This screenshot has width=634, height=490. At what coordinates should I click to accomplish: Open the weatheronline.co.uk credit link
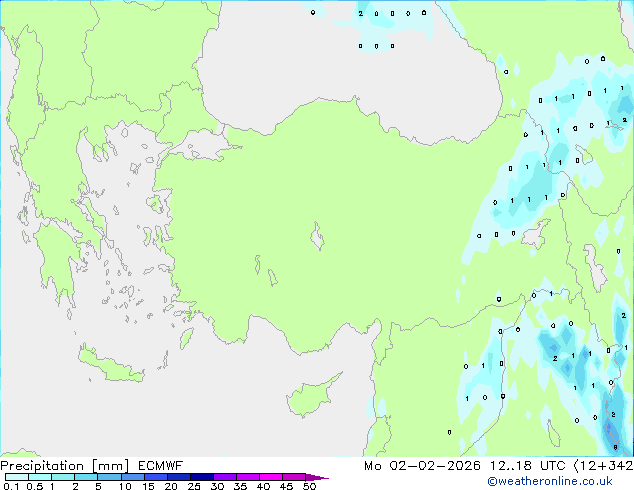pyautogui.click(x=550, y=481)
